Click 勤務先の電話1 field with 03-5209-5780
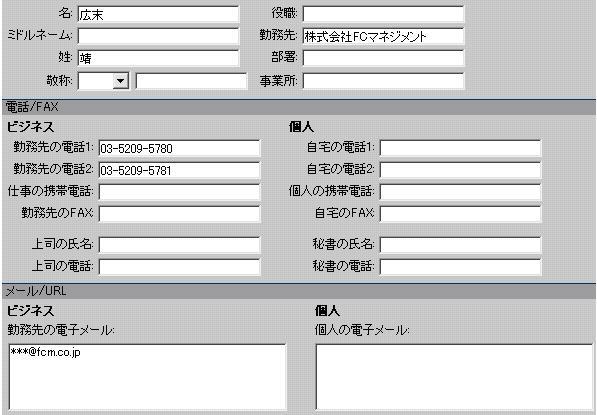 [x=179, y=148]
